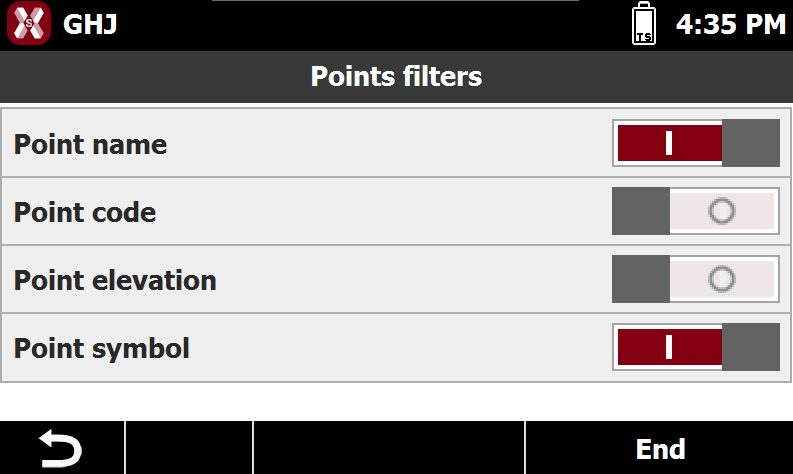
Task: Click the circle indicator on Point code switch
Action: [x=722, y=211]
